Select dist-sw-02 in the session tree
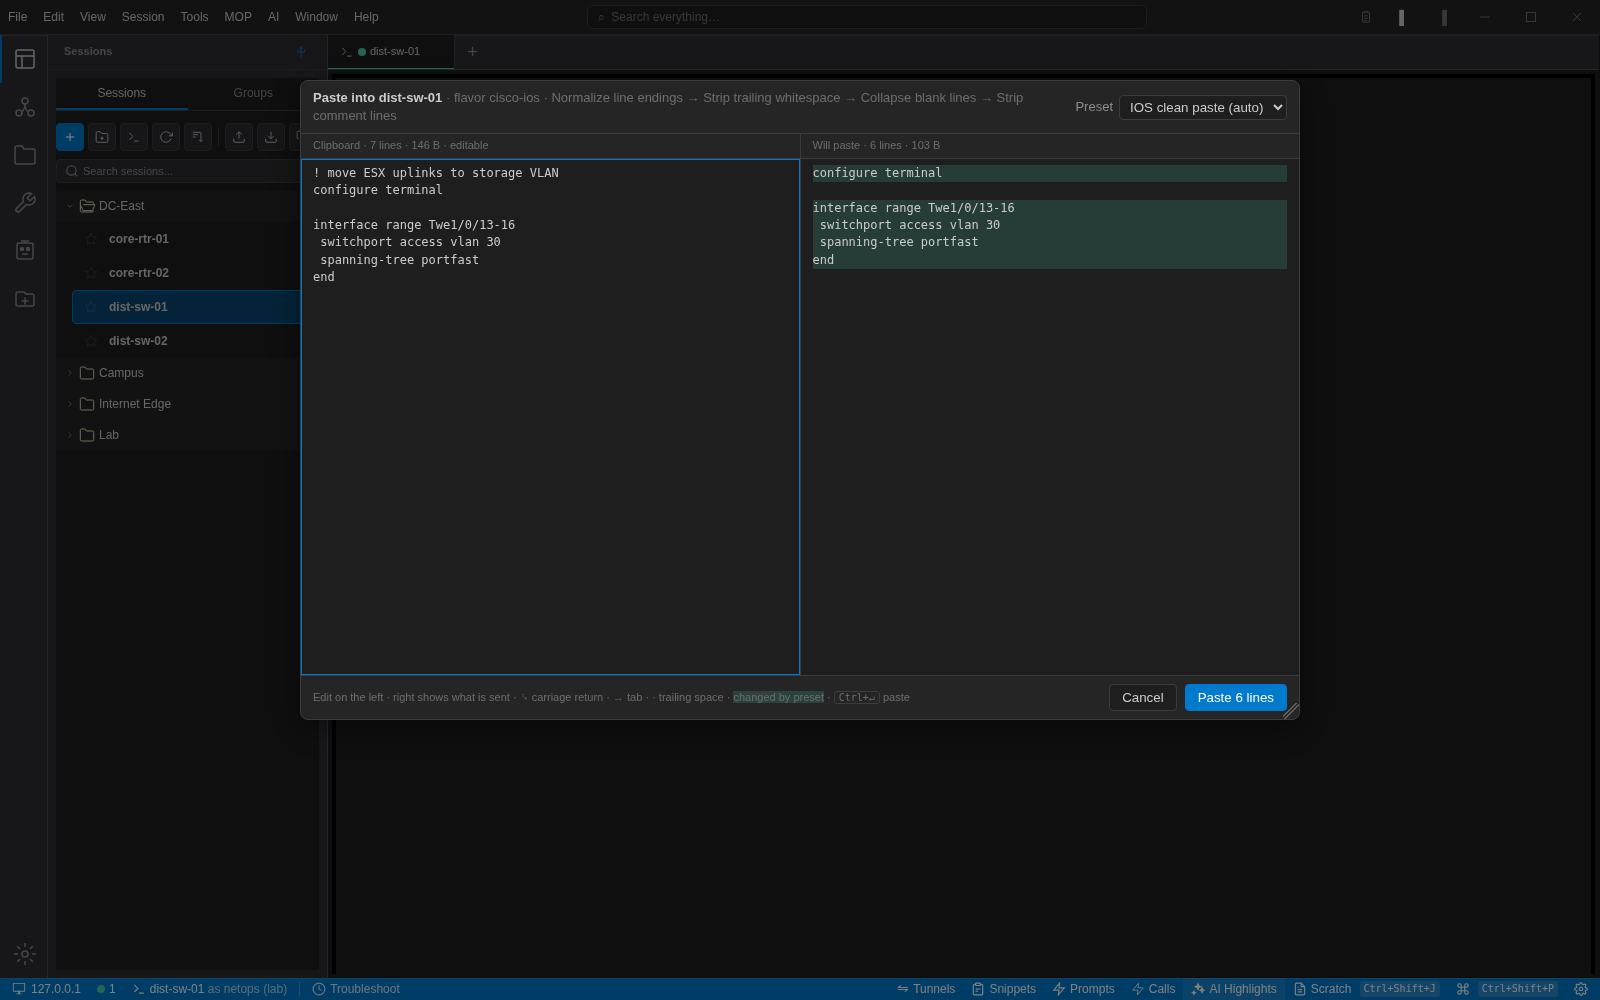 tap(186, 341)
